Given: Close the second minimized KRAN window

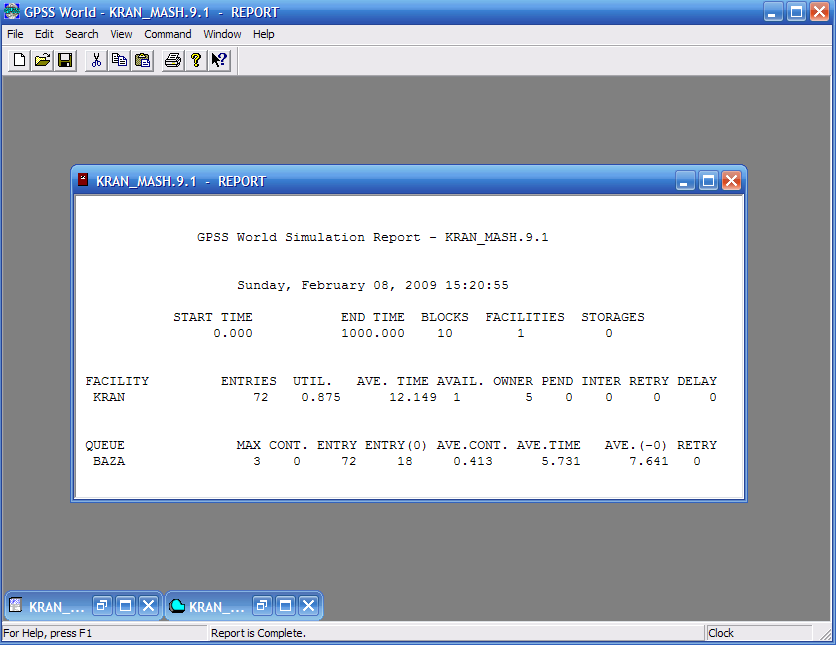Looking at the screenshot, I should pyautogui.click(x=309, y=606).
